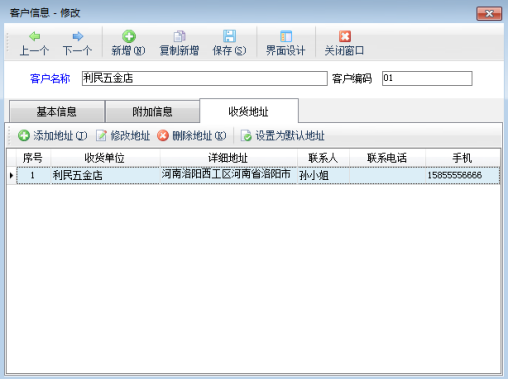Image resolution: width=508 pixels, height=380 pixels.
Task: Click the 客户名称 input field
Action: (205, 78)
